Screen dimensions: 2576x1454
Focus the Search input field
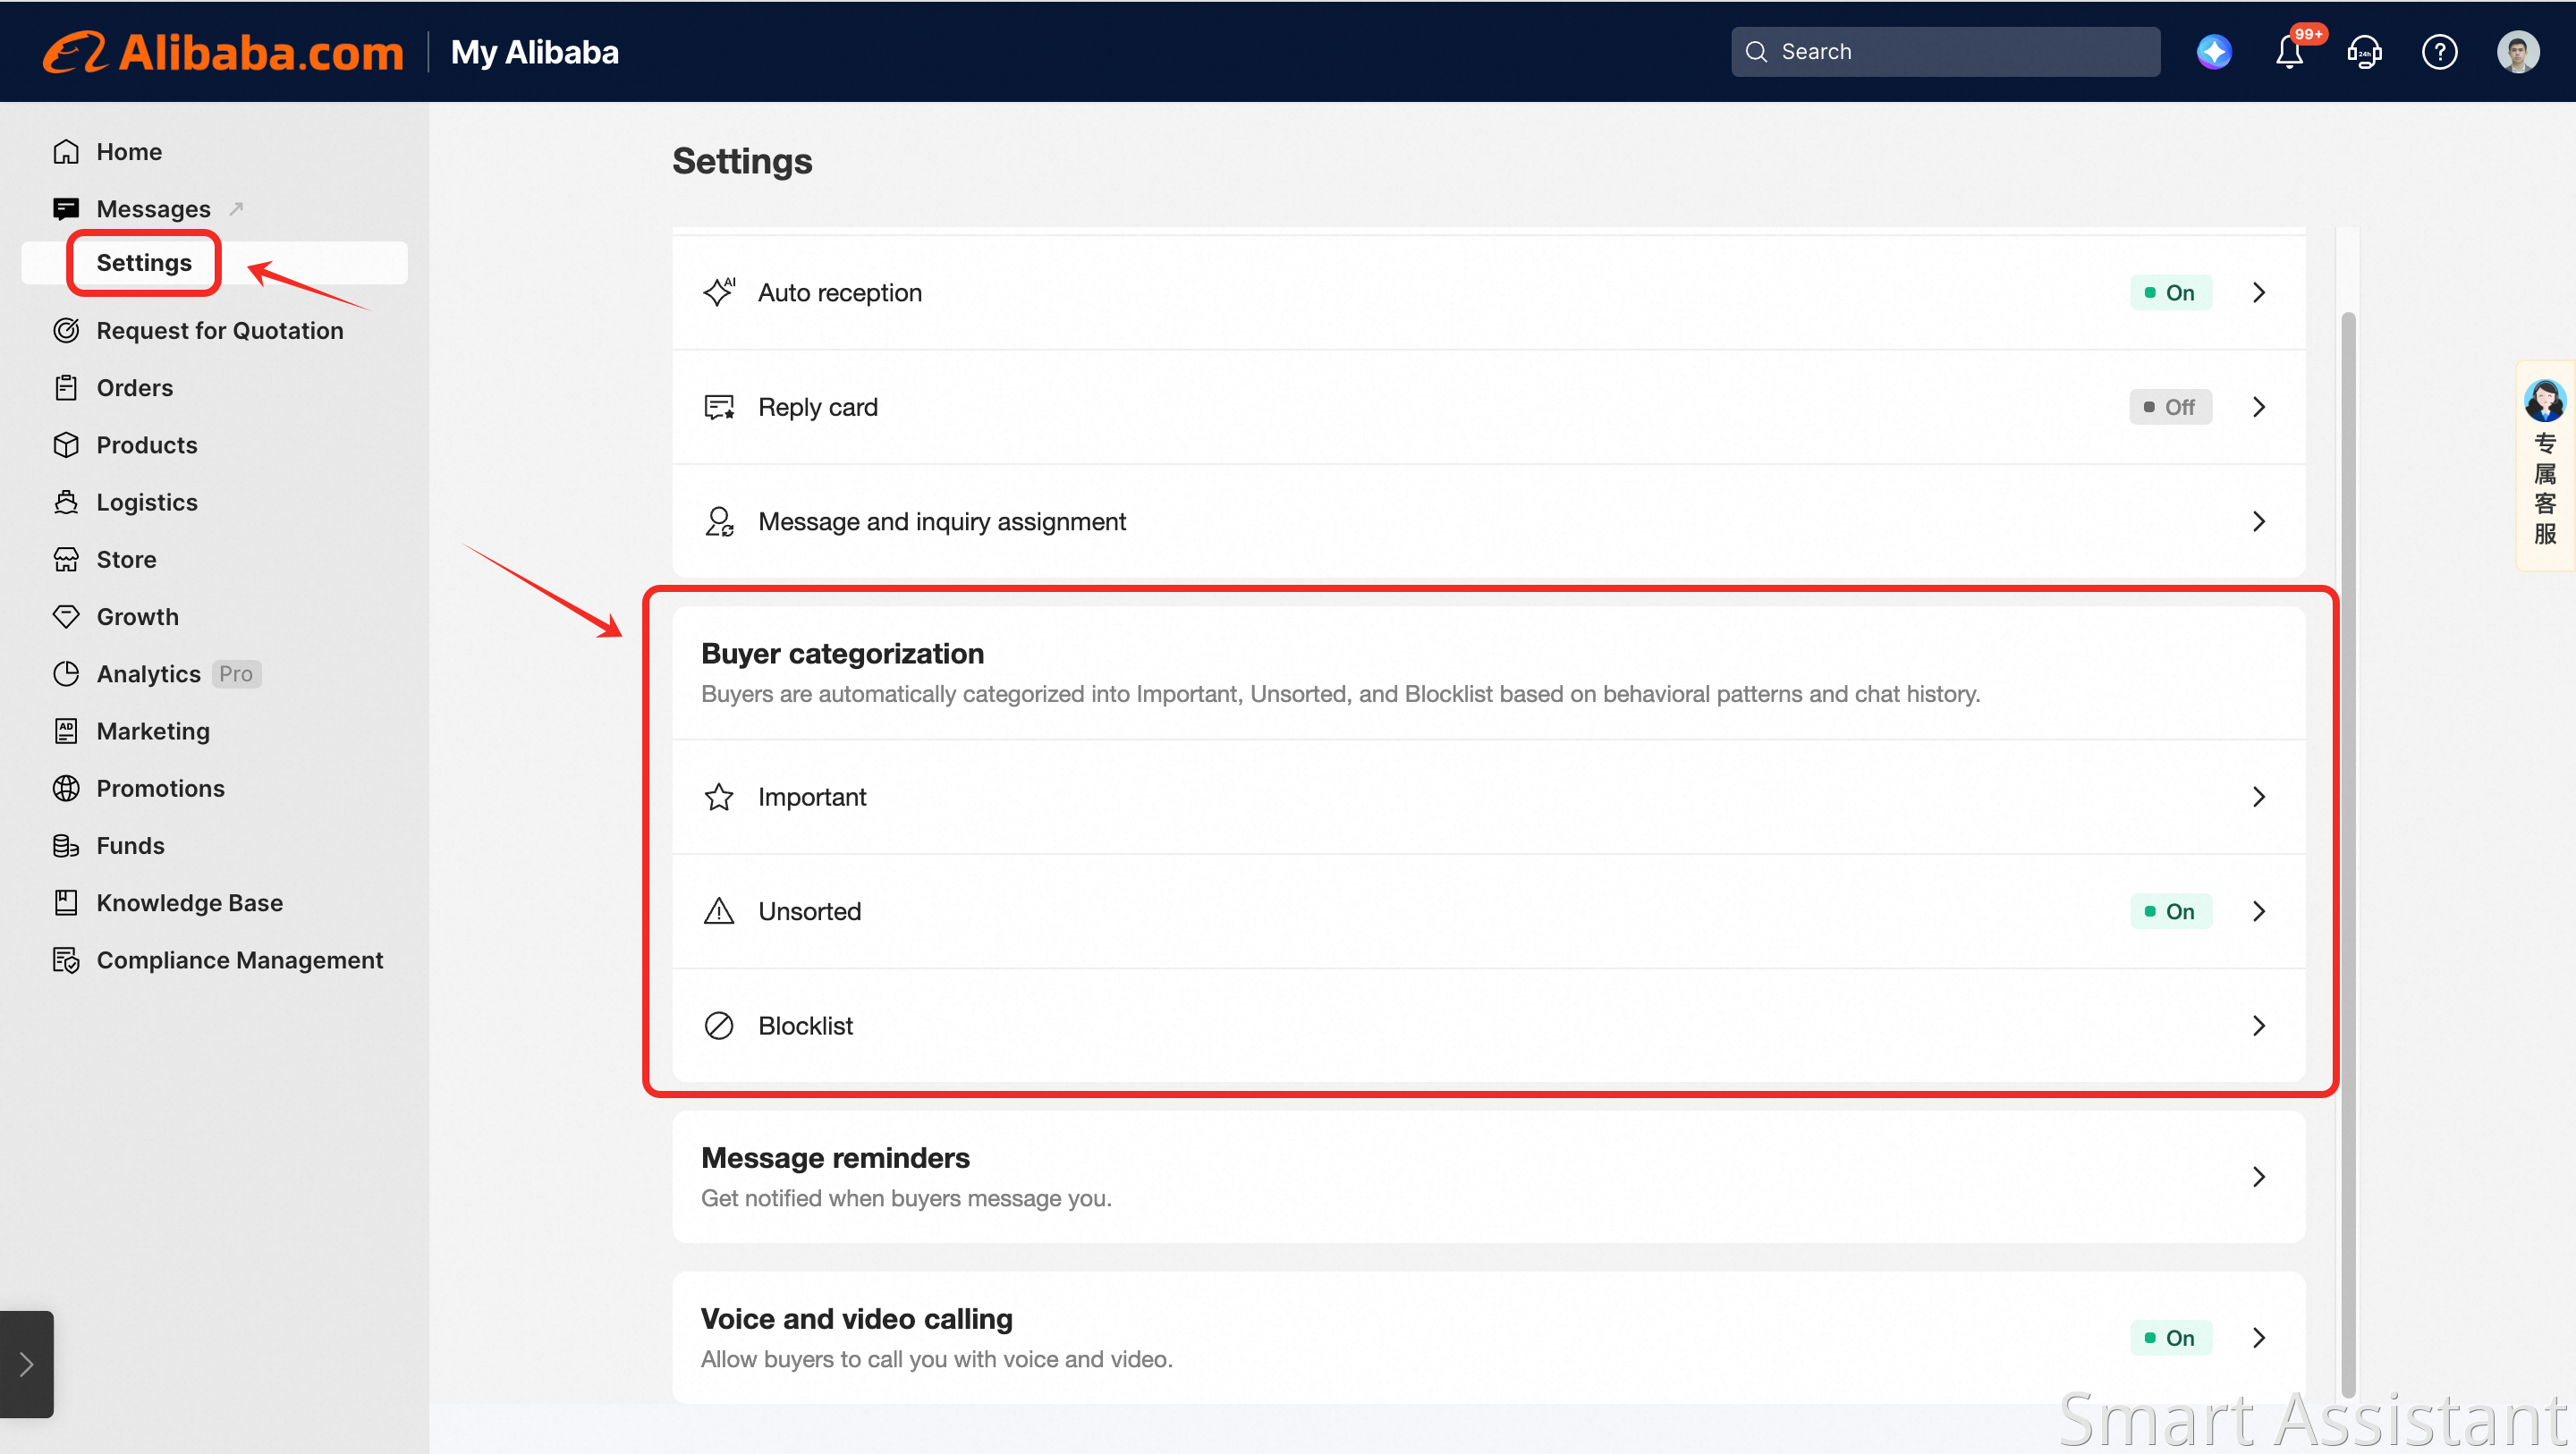point(1945,52)
